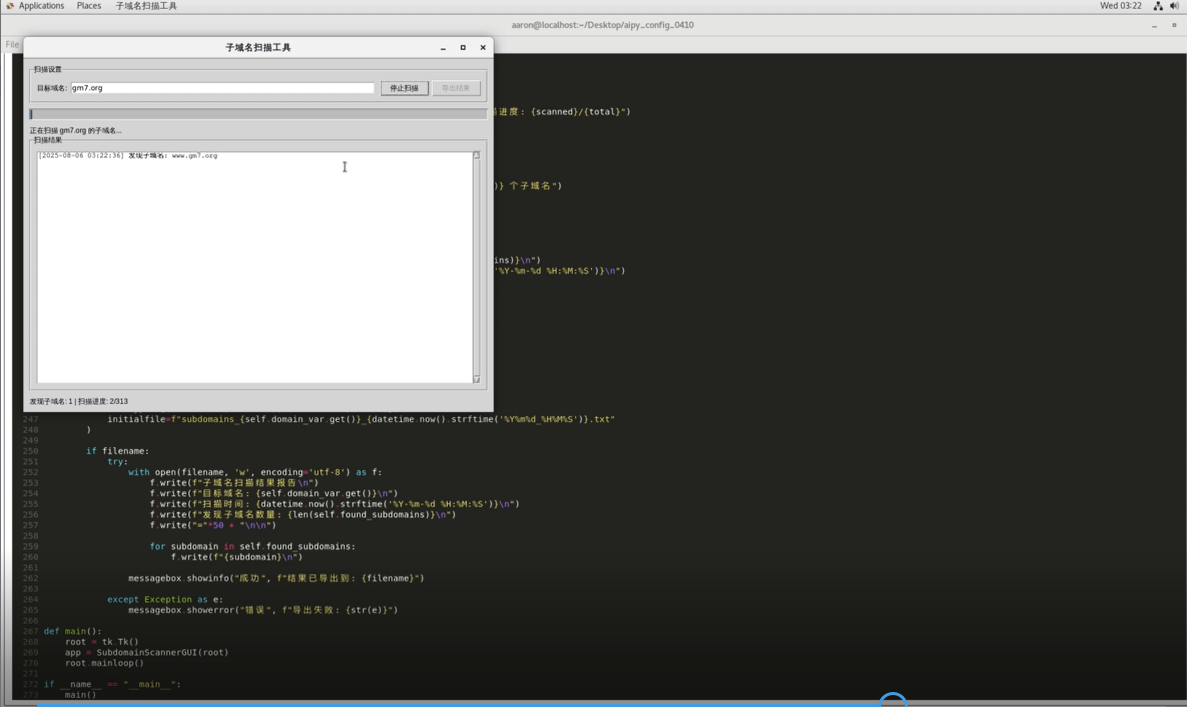Click the status bar 发现子域名: 1 | 扫描进度: 2/313

[x=79, y=402]
